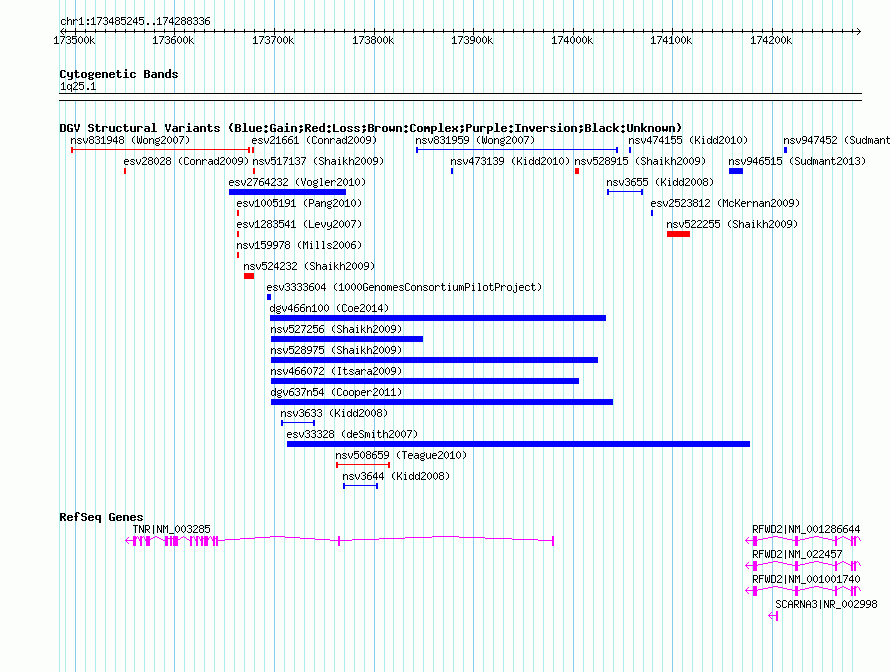This screenshot has width=890, height=672.
Task: Click the SCARNA3 gene glyph arrow
Action: [x=773, y=616]
